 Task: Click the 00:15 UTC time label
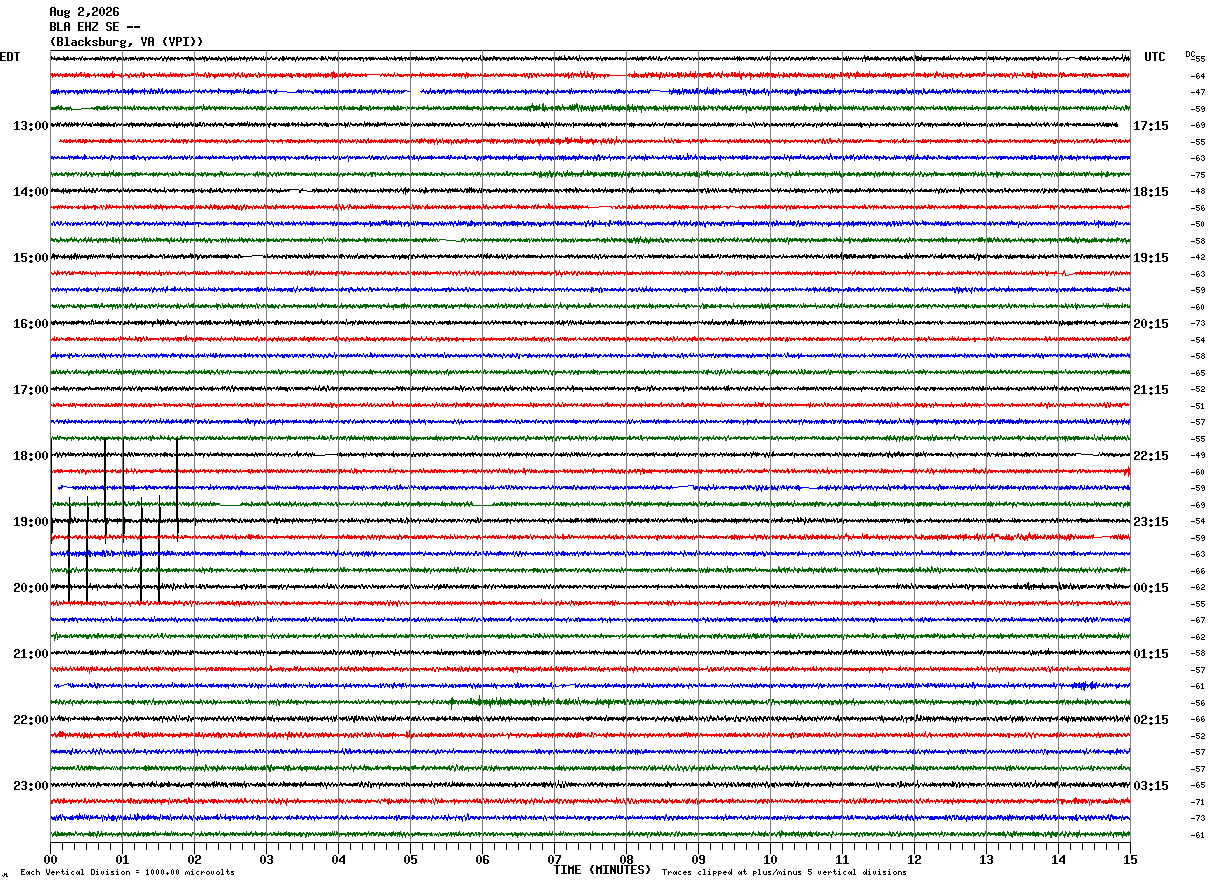(x=1150, y=588)
